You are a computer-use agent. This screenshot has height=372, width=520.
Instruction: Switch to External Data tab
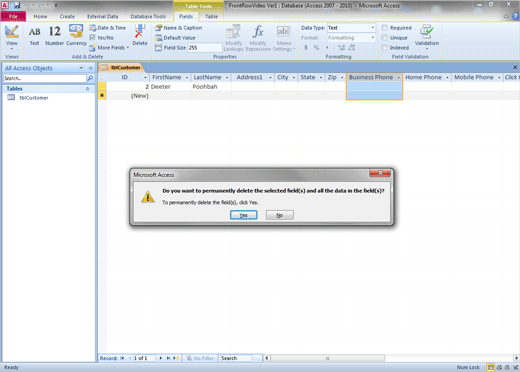pyautogui.click(x=102, y=16)
